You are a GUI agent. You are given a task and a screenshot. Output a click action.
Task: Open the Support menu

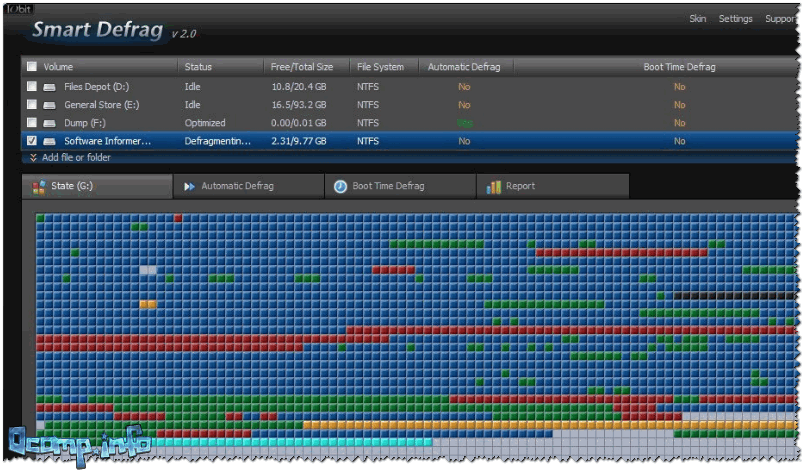(x=780, y=19)
